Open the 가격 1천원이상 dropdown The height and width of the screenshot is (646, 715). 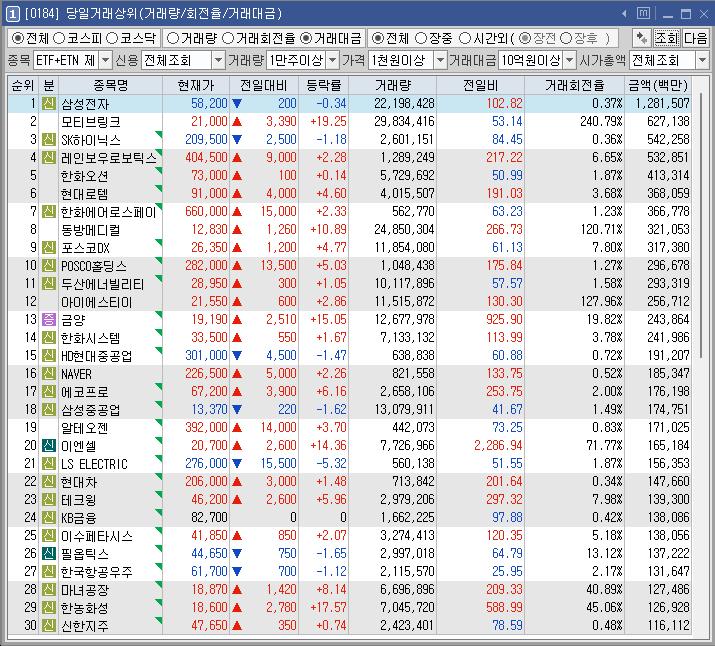[440, 60]
